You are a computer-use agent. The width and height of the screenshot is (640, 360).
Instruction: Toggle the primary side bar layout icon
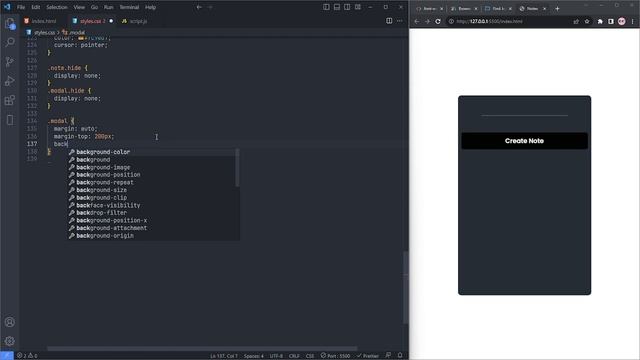[x=326, y=7]
